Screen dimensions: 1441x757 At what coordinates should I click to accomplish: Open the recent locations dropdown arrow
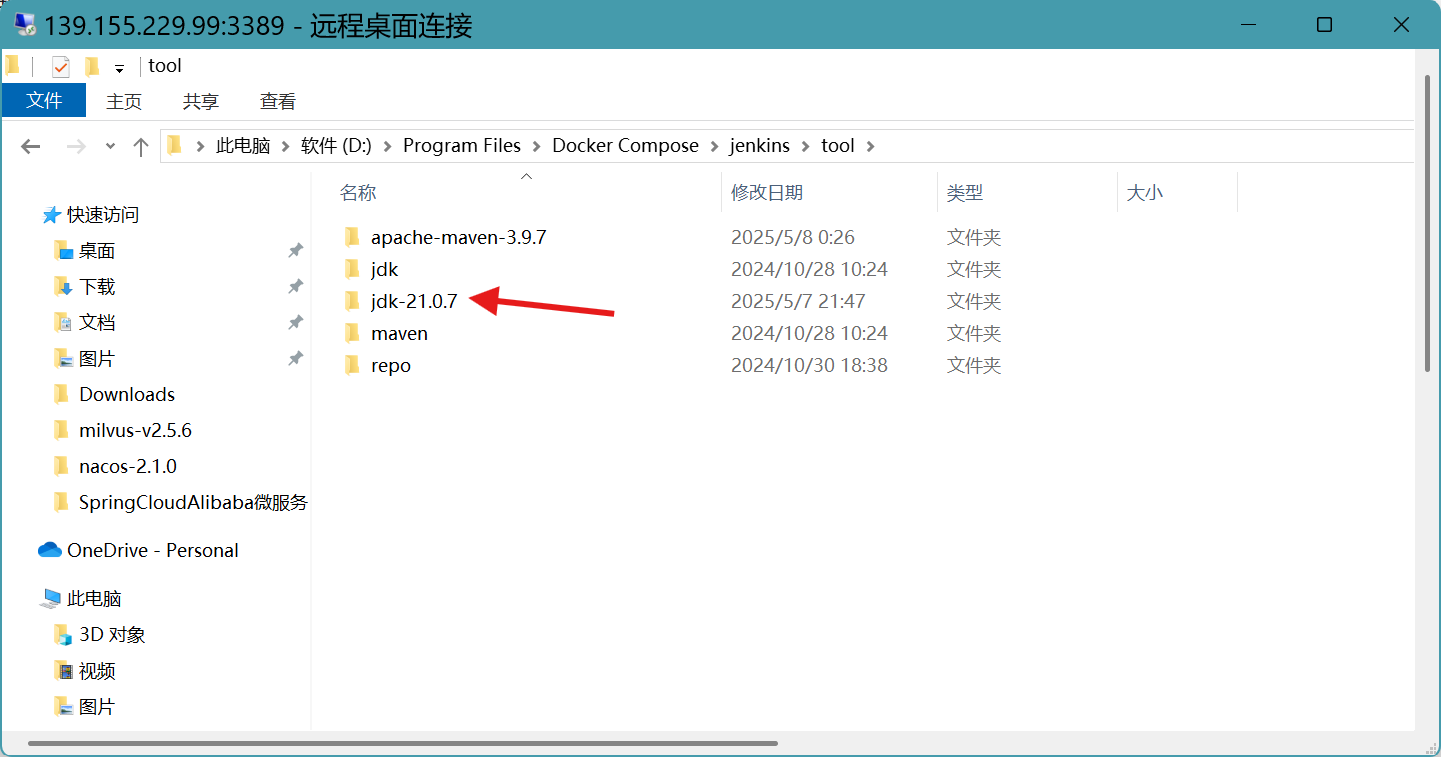pos(110,147)
